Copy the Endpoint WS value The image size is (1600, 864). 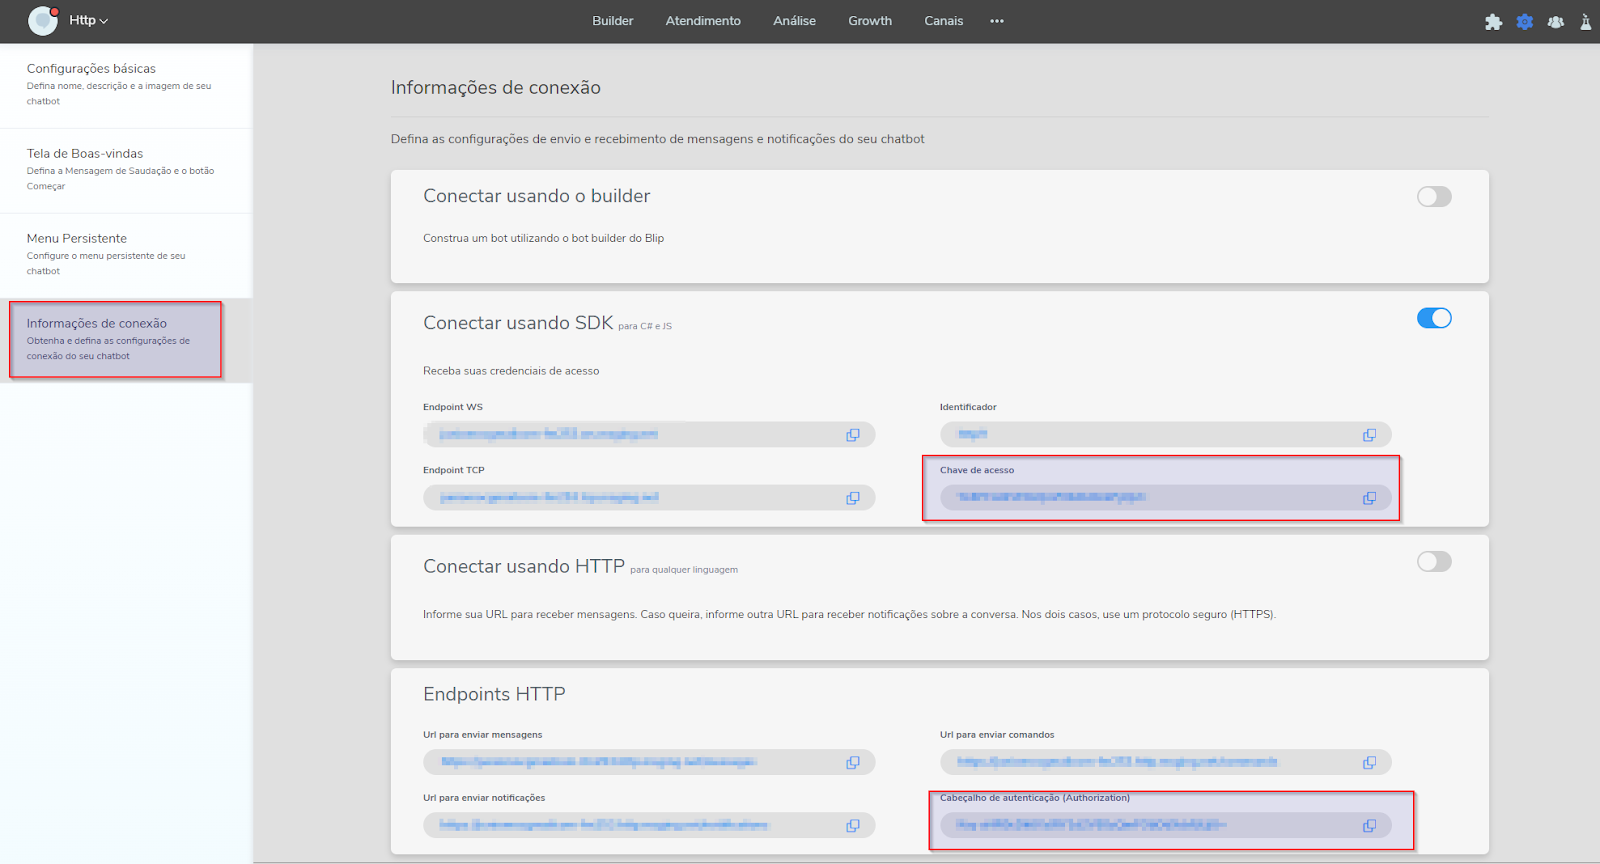[x=853, y=435]
